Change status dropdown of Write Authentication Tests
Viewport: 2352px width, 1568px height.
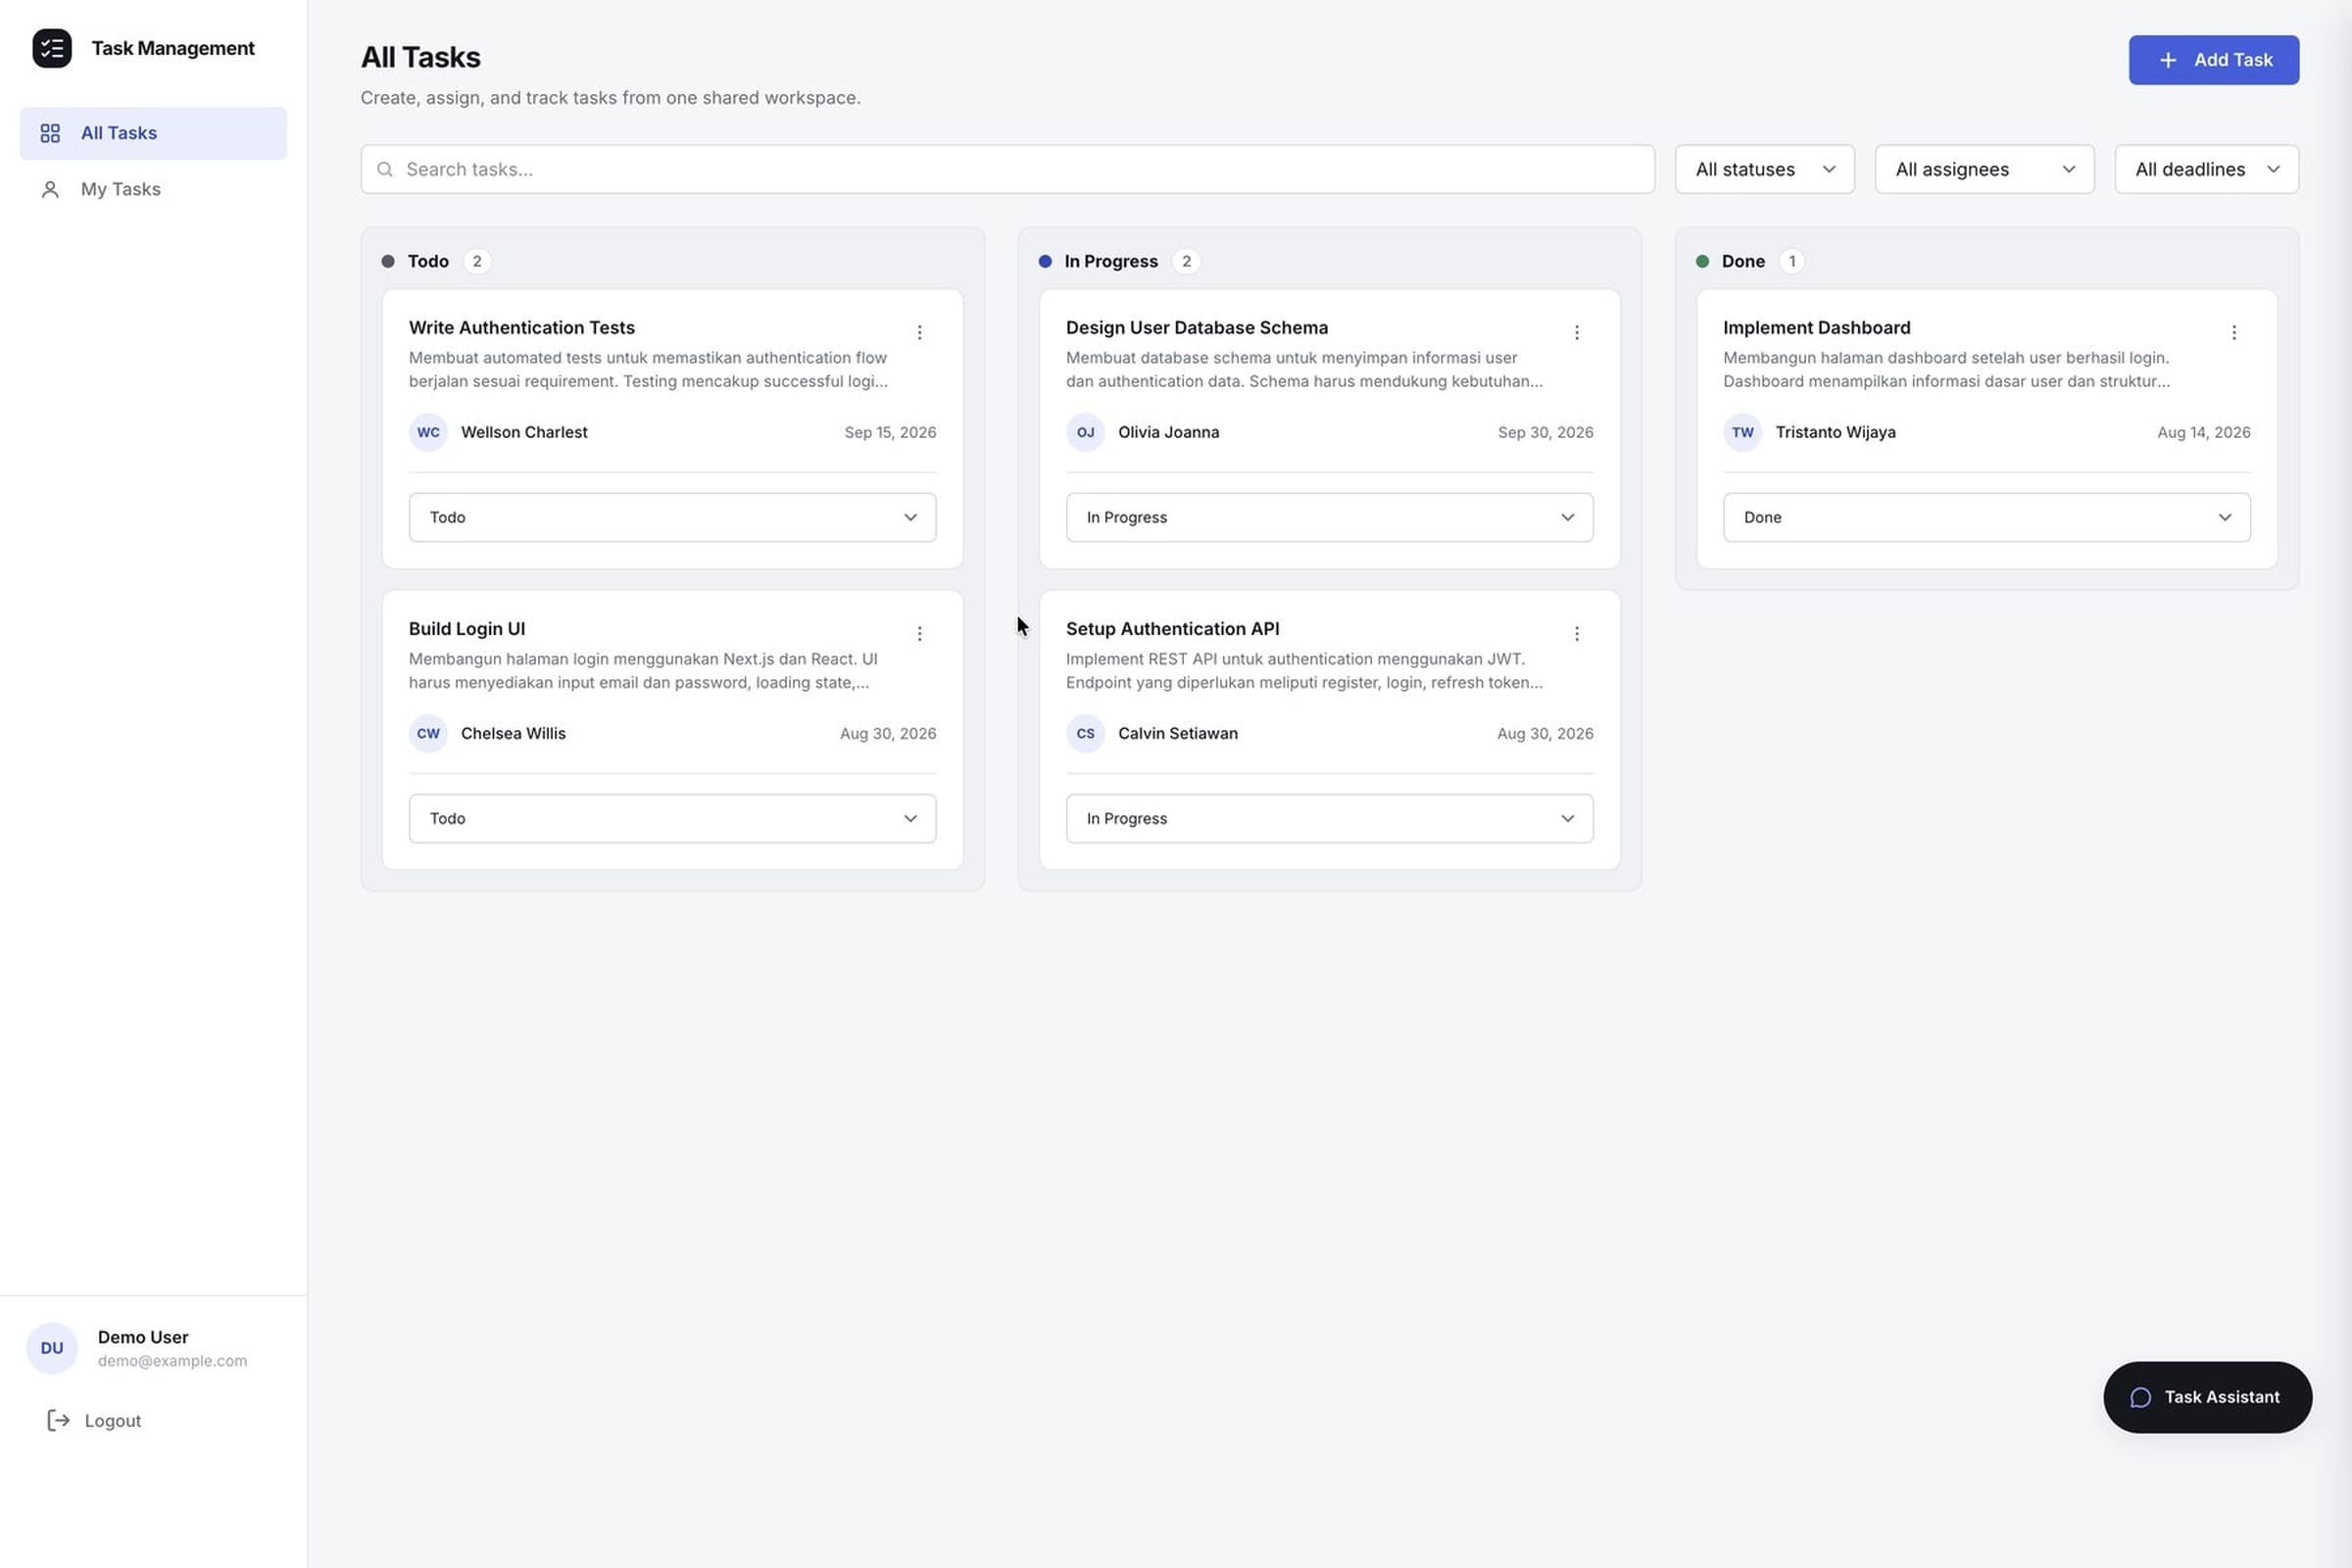pos(672,517)
